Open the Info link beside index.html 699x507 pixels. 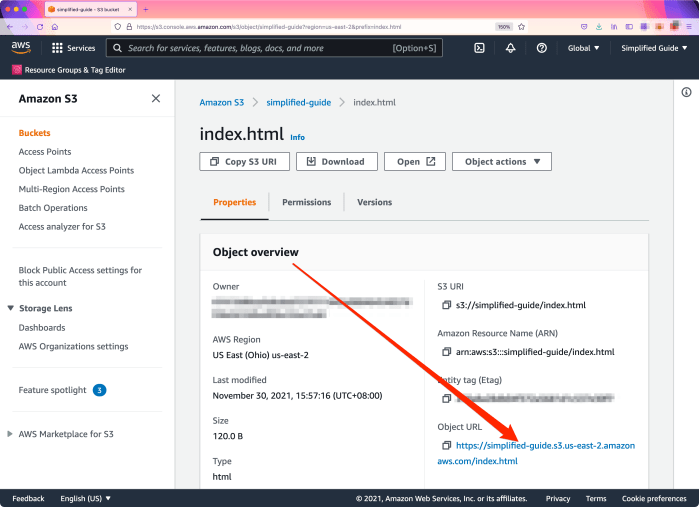click(297, 137)
